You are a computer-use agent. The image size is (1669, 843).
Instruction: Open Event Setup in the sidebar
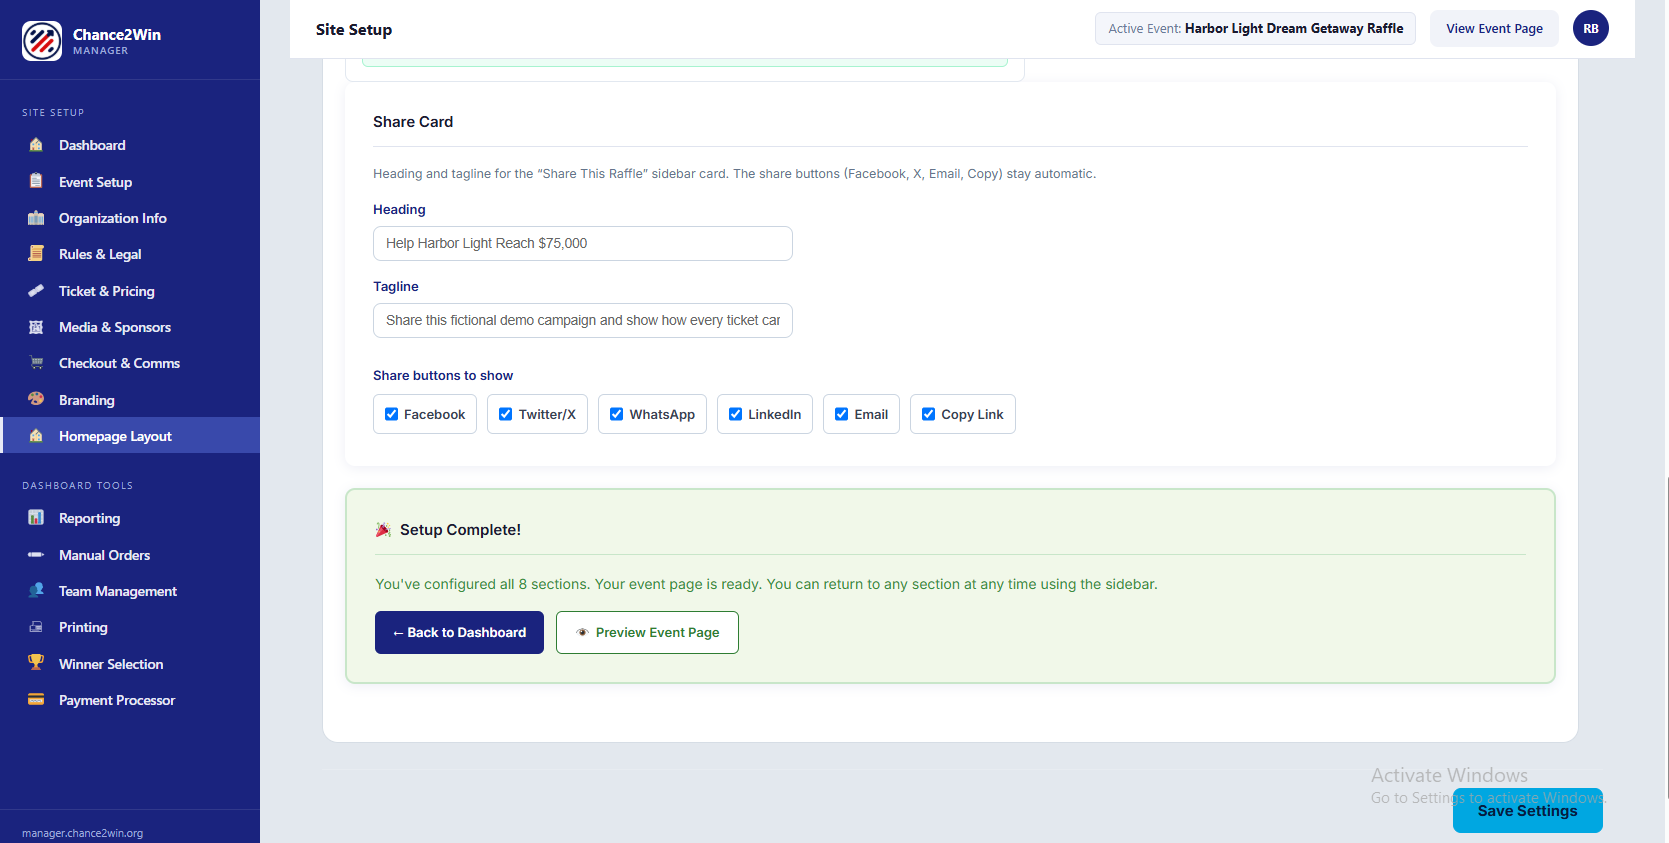pos(130,182)
